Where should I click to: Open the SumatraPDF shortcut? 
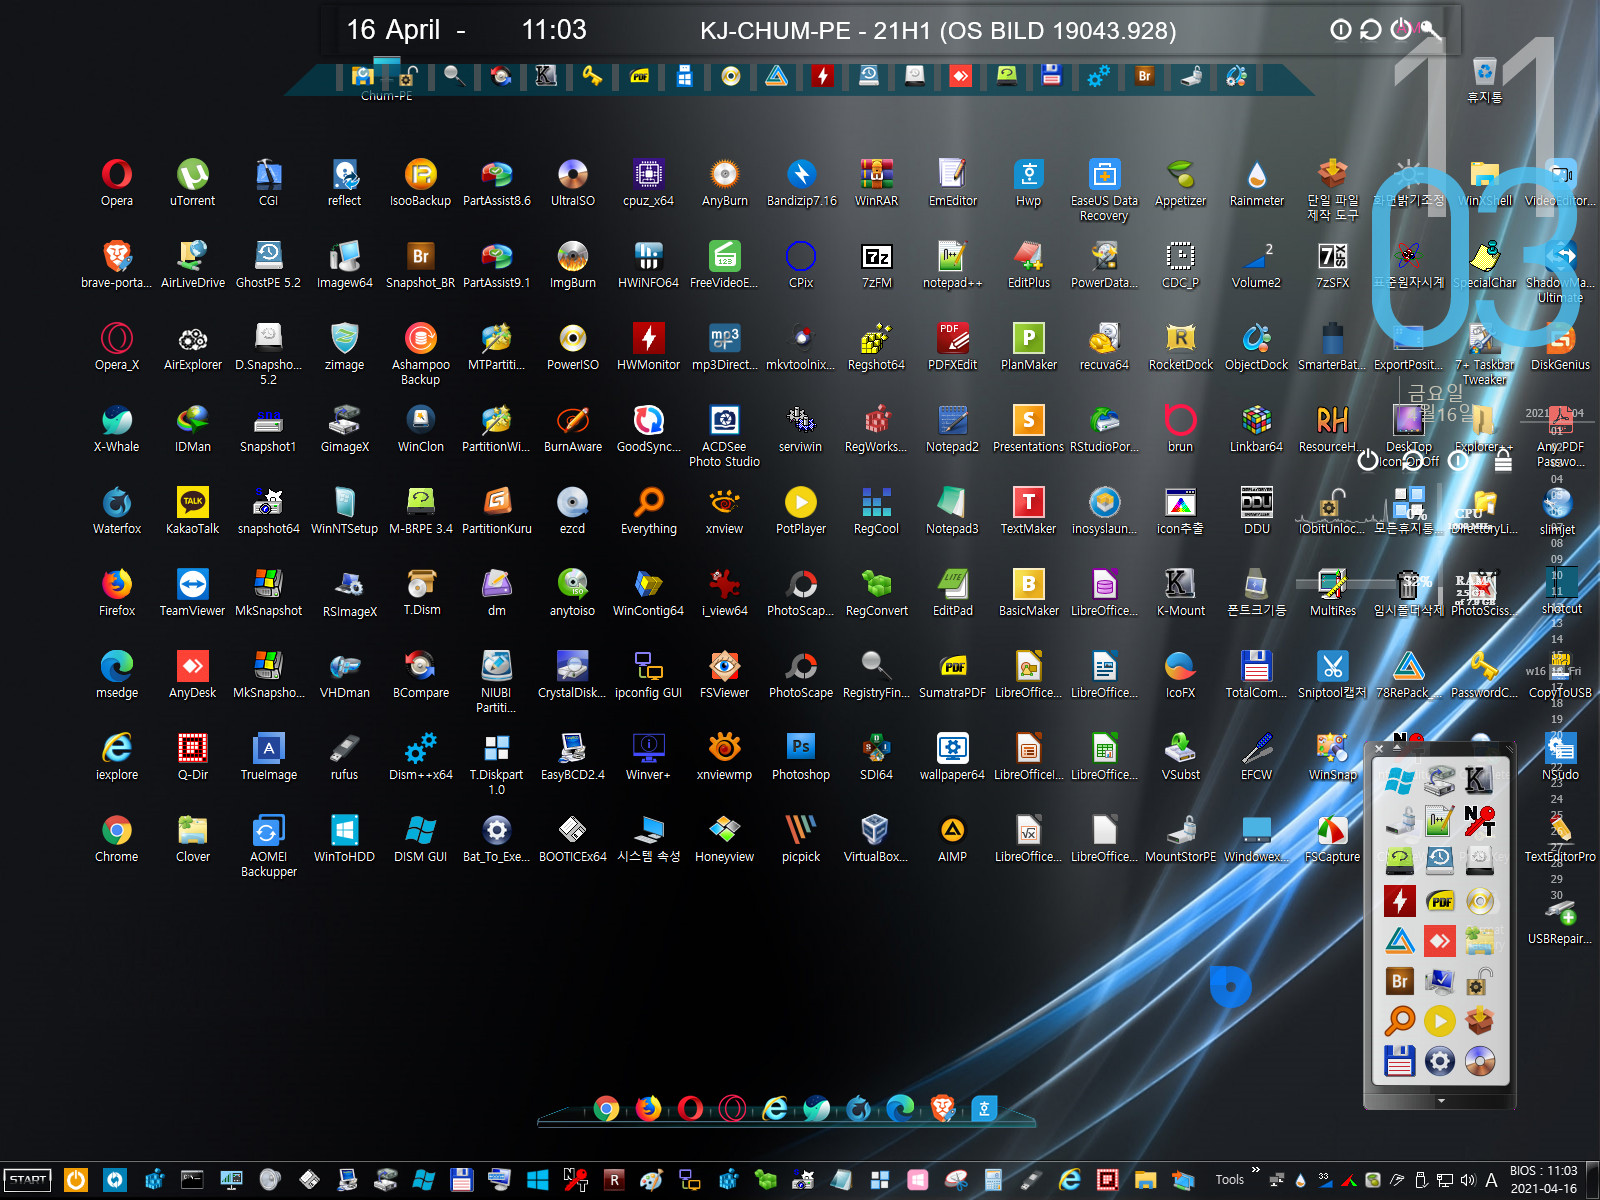point(953,674)
